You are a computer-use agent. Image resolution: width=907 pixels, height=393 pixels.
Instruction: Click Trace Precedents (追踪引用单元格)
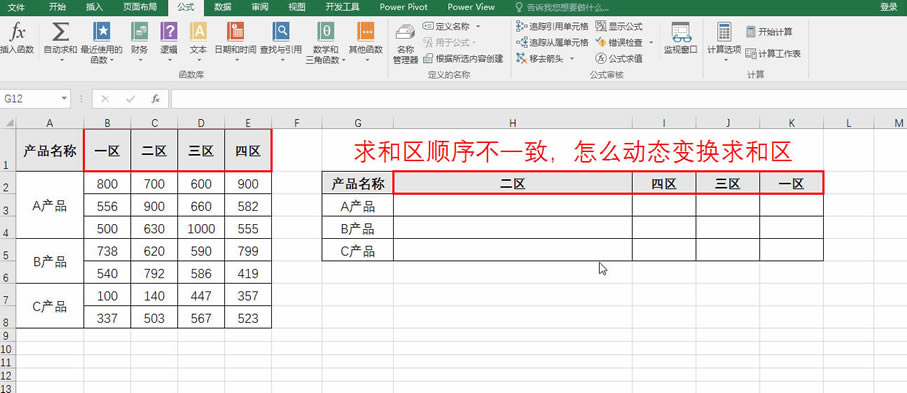point(552,26)
